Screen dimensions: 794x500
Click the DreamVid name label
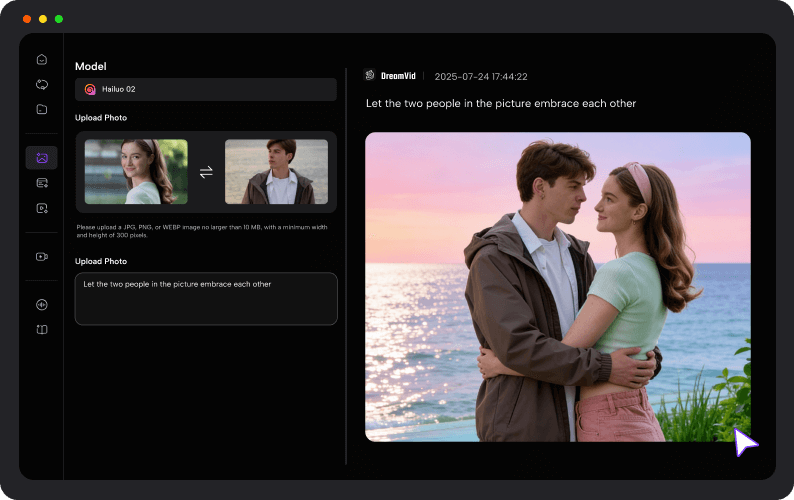[x=397, y=76]
